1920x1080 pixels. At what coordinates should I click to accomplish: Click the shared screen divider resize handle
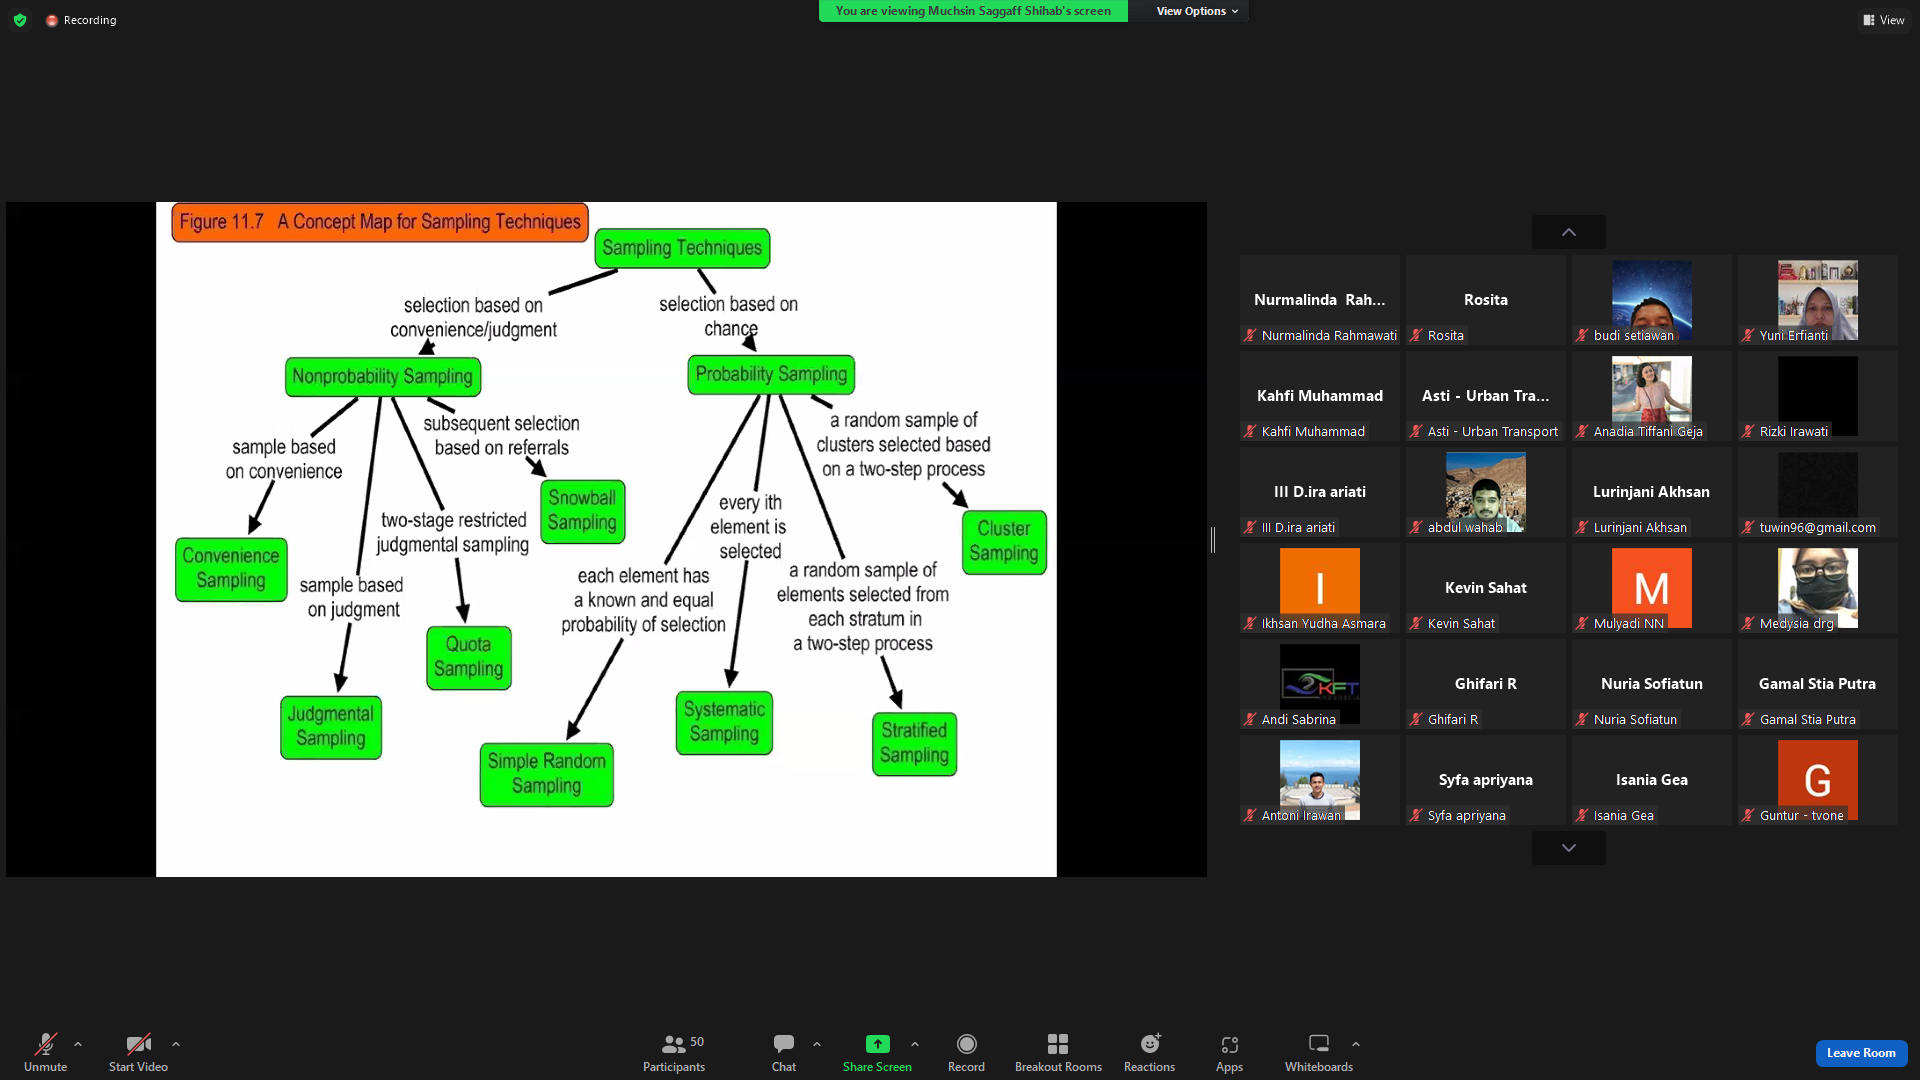click(x=1213, y=540)
